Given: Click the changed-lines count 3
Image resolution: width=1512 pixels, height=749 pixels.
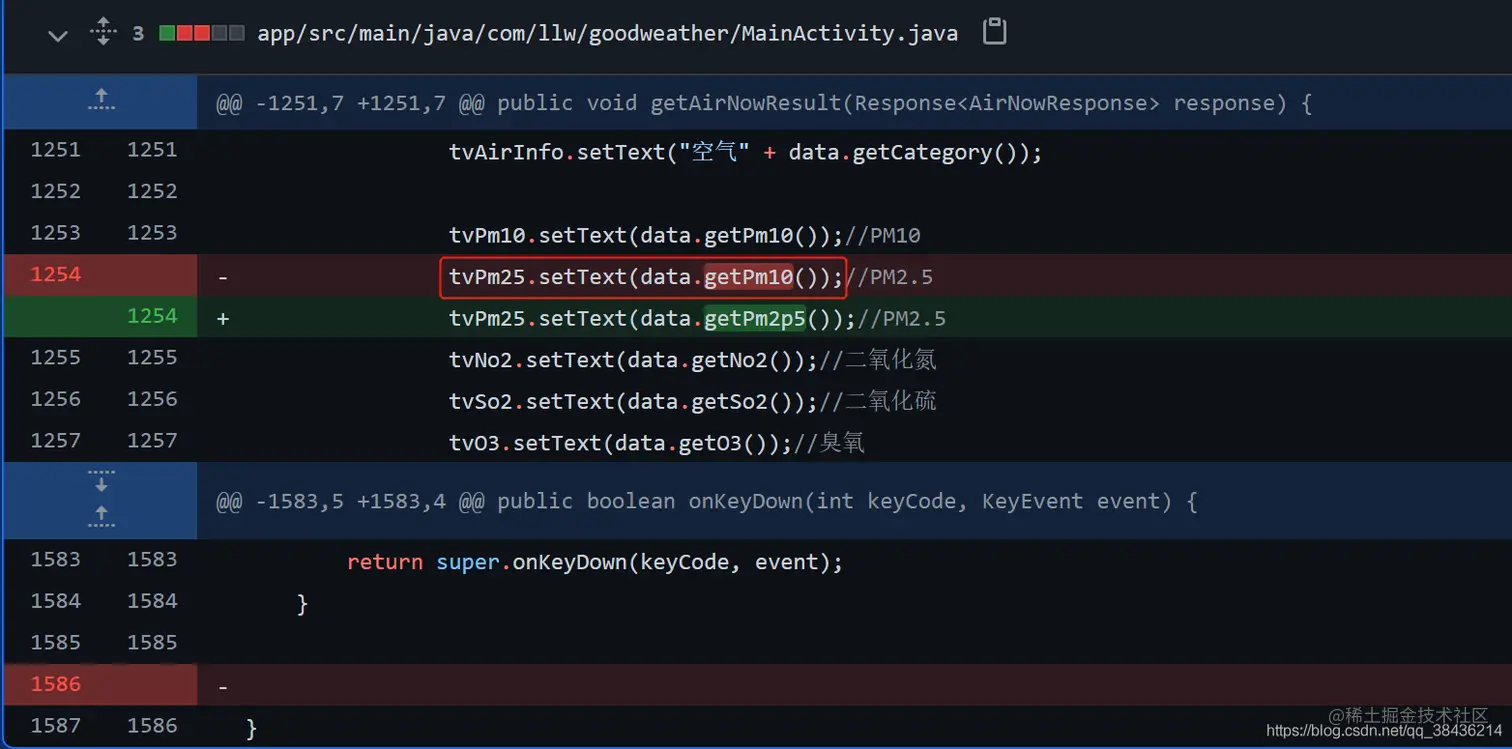Looking at the screenshot, I should (138, 33).
